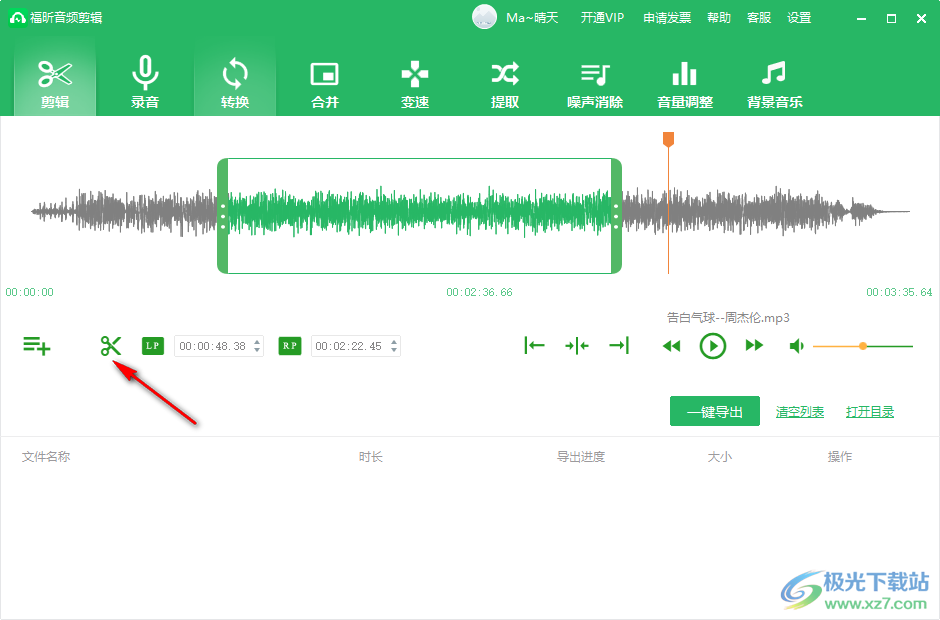Click the 时长 duration column header
This screenshot has width=940, height=620.
[x=370, y=457]
